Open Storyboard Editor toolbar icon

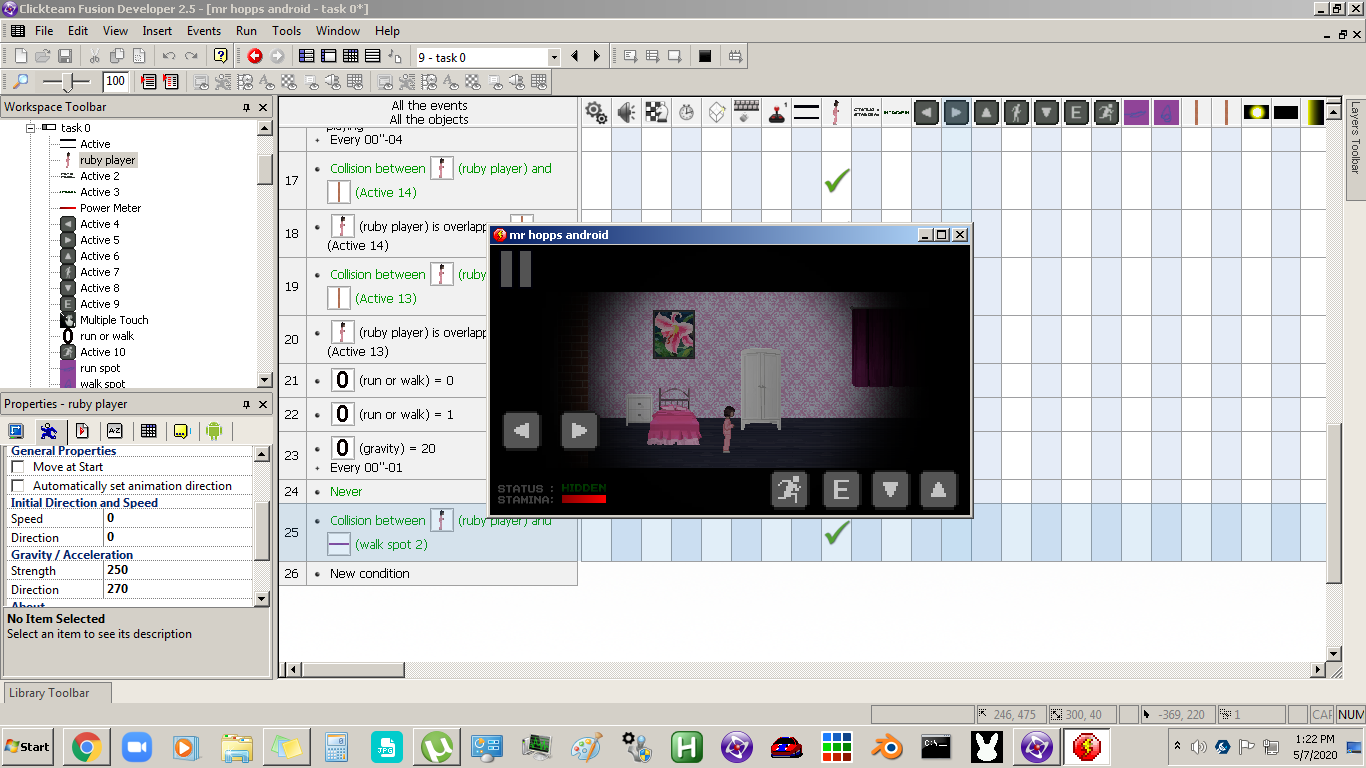click(307, 57)
